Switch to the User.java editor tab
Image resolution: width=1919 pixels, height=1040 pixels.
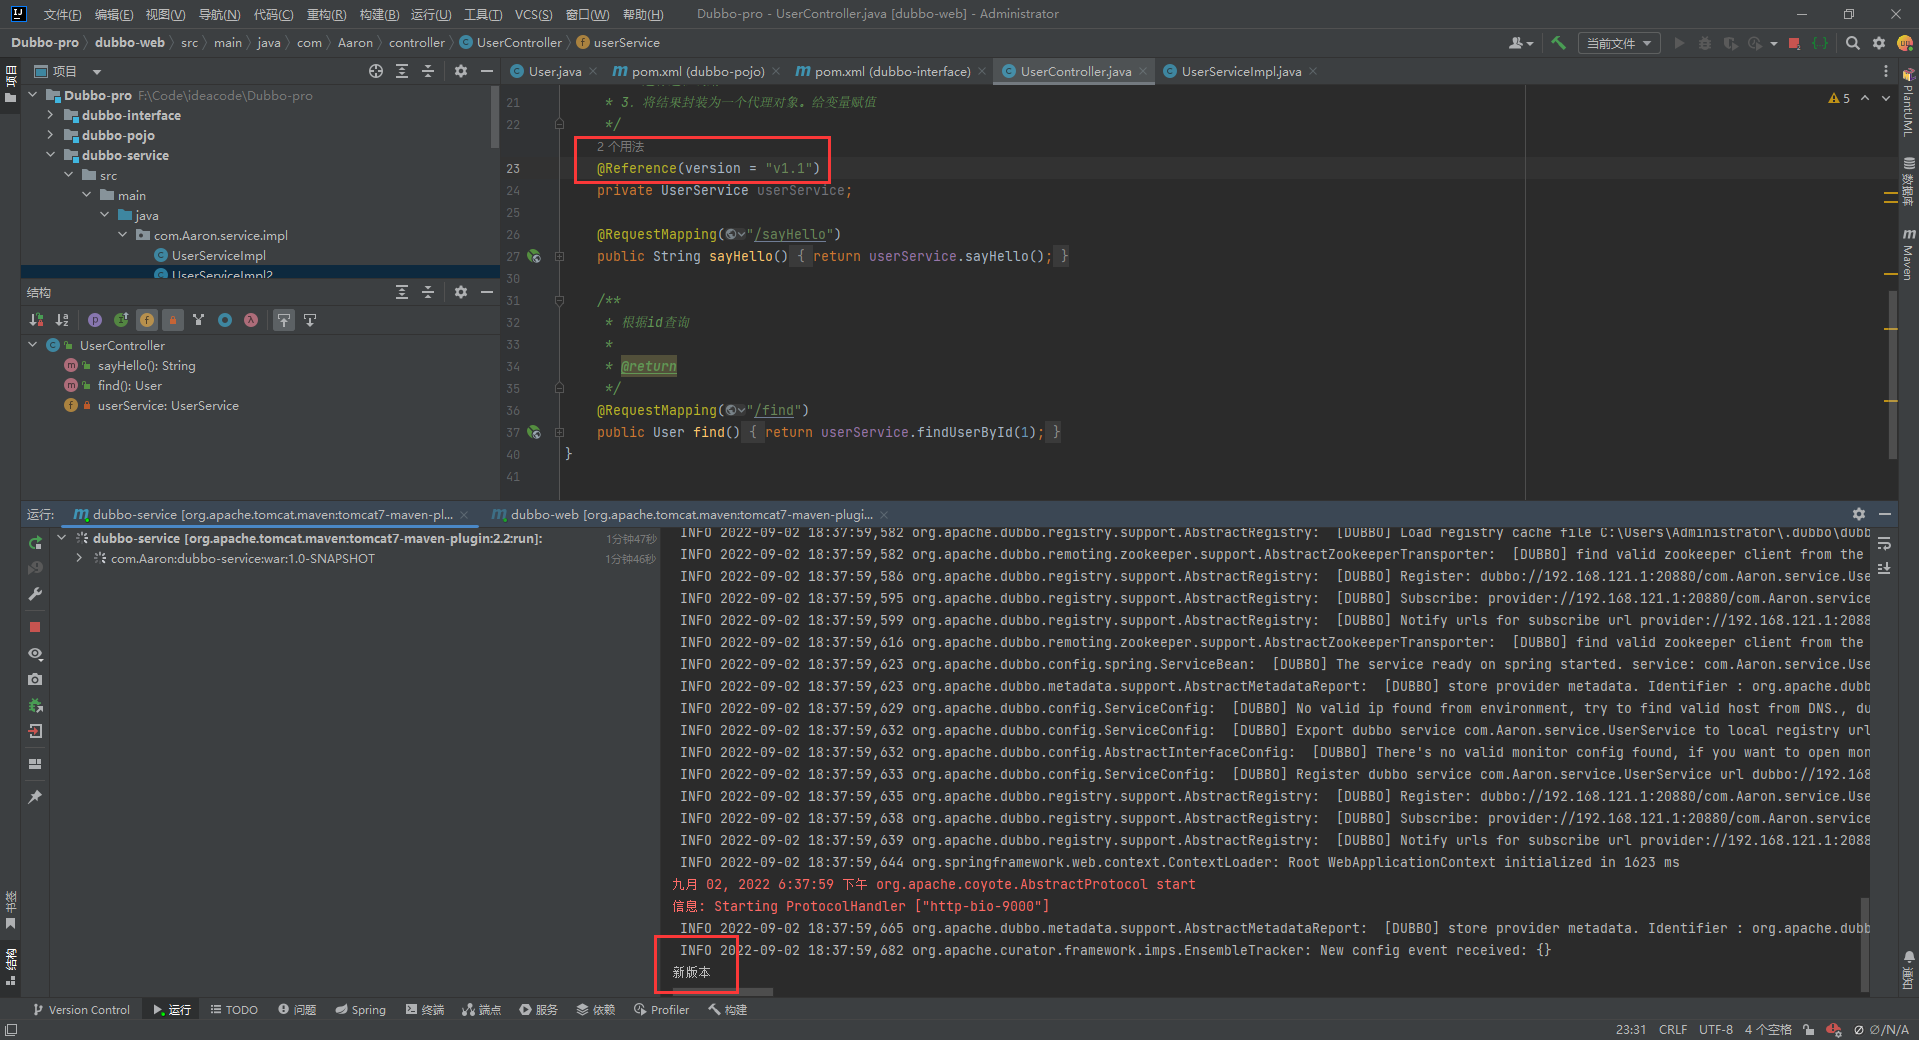[x=554, y=71]
